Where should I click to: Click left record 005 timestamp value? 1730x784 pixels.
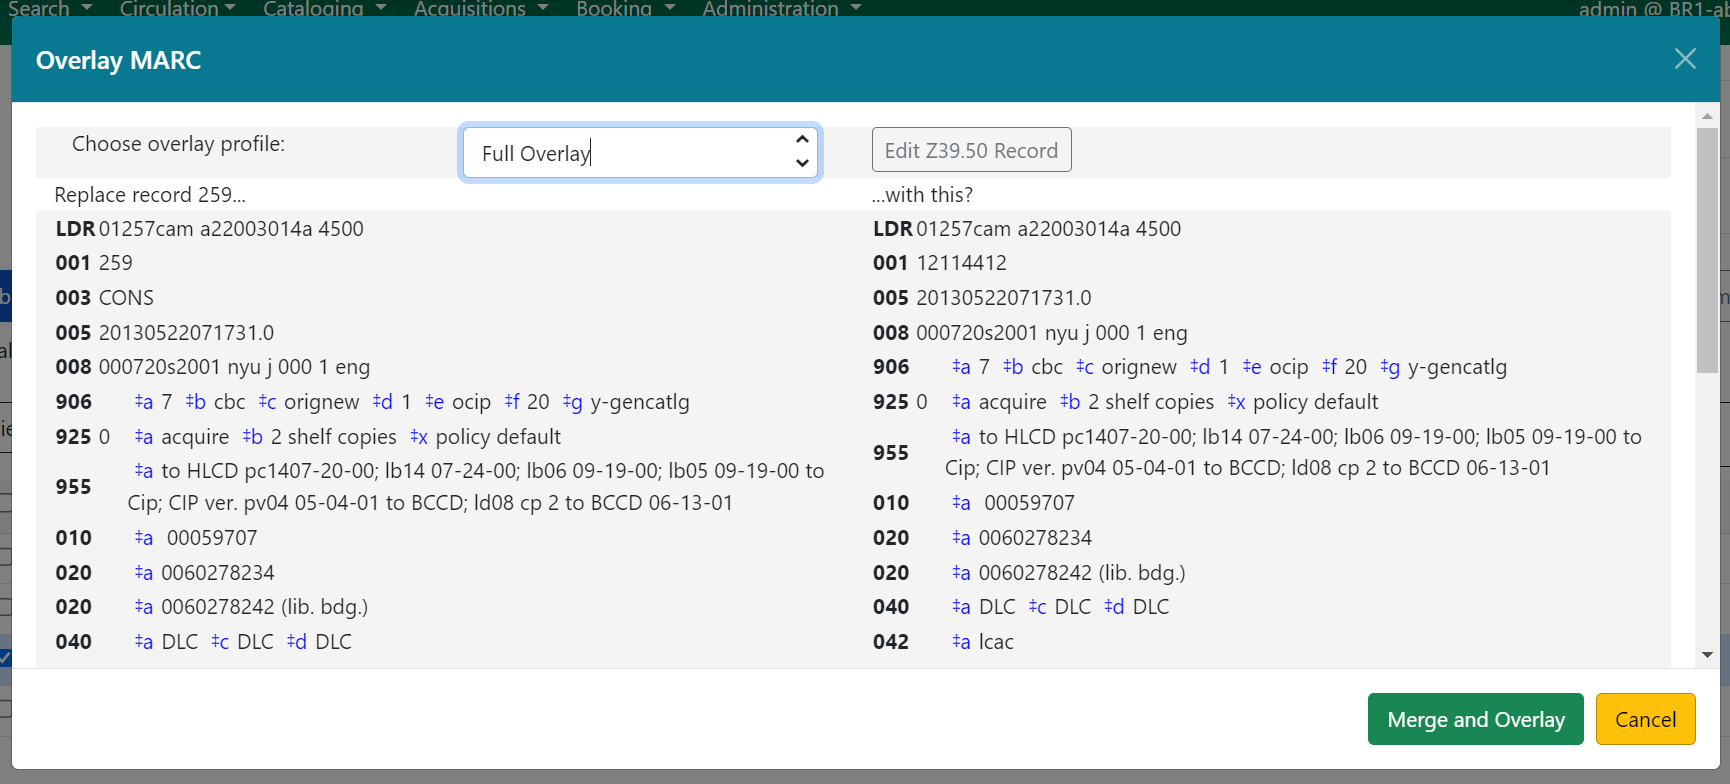coord(186,333)
